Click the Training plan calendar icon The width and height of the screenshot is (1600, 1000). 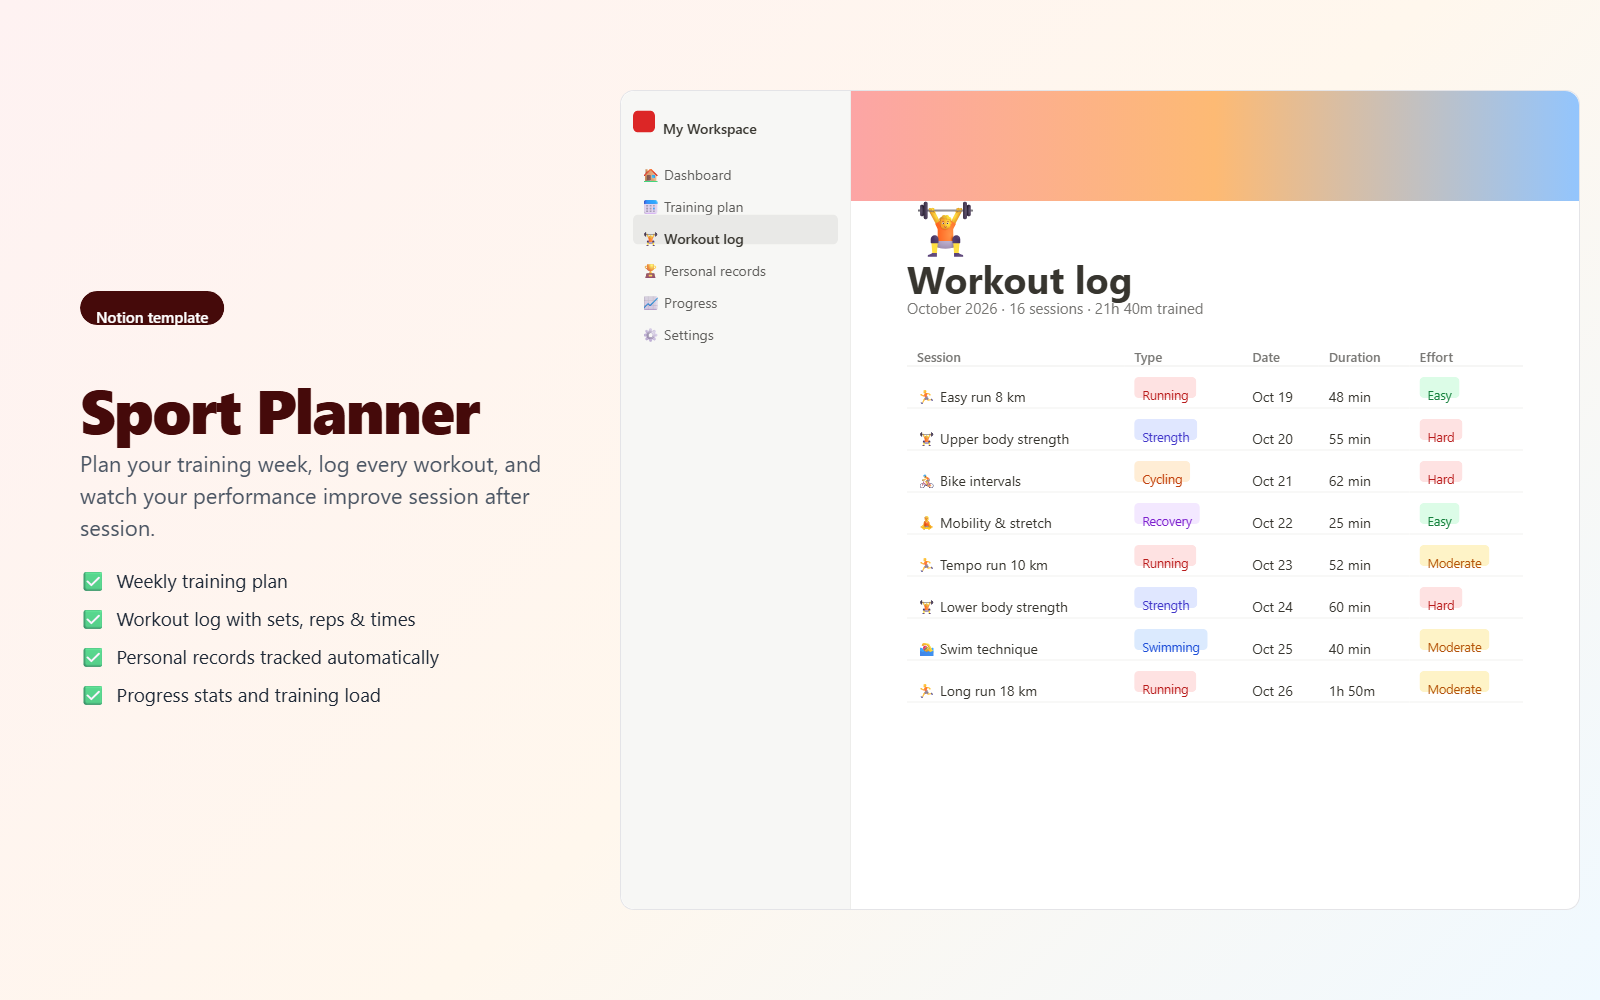pos(650,207)
